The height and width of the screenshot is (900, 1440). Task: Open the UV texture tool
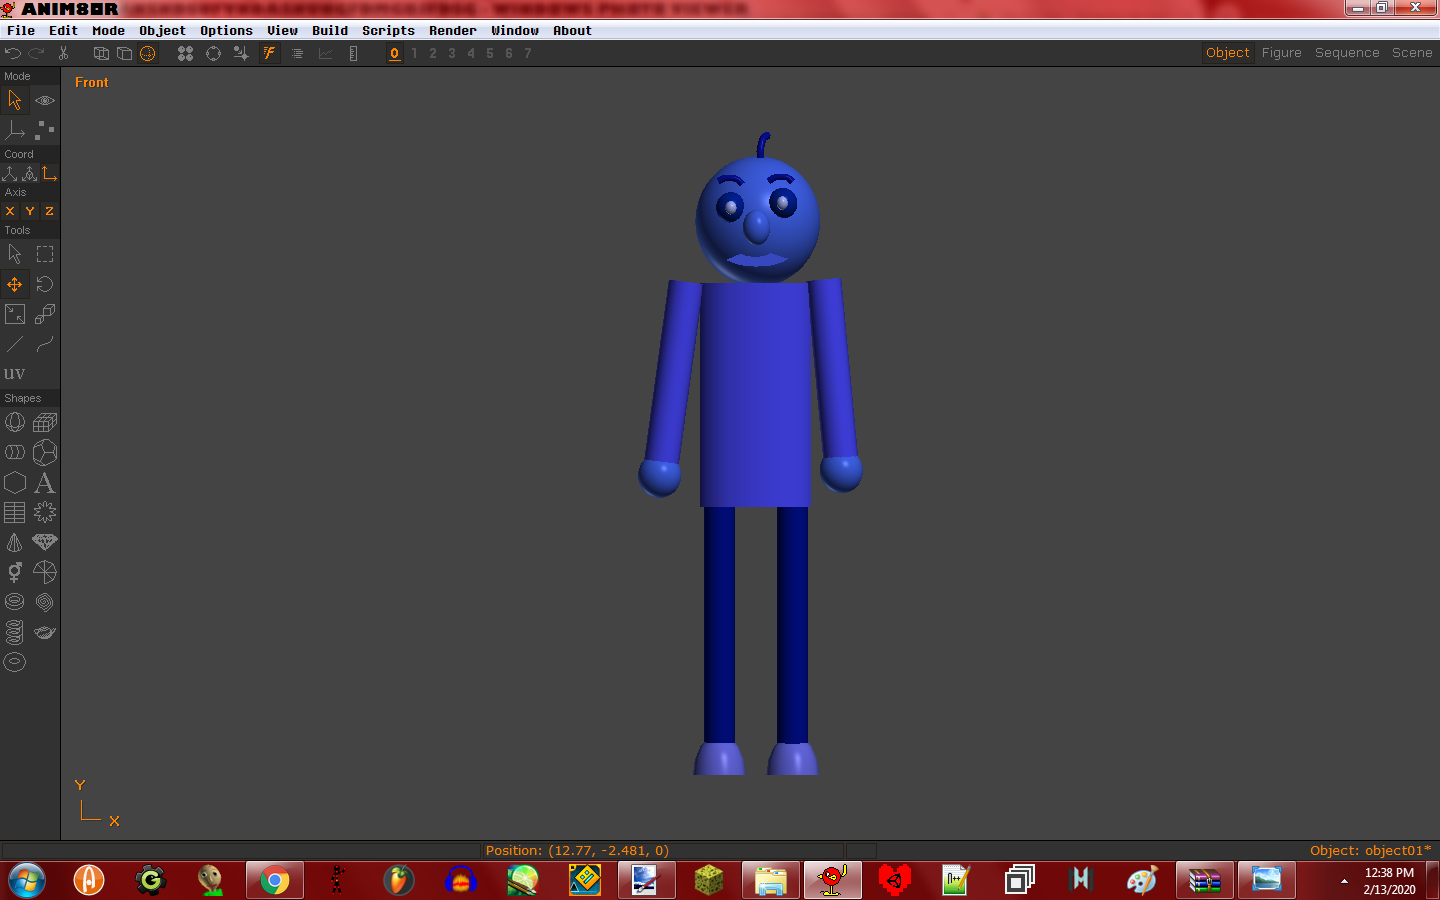tap(15, 374)
